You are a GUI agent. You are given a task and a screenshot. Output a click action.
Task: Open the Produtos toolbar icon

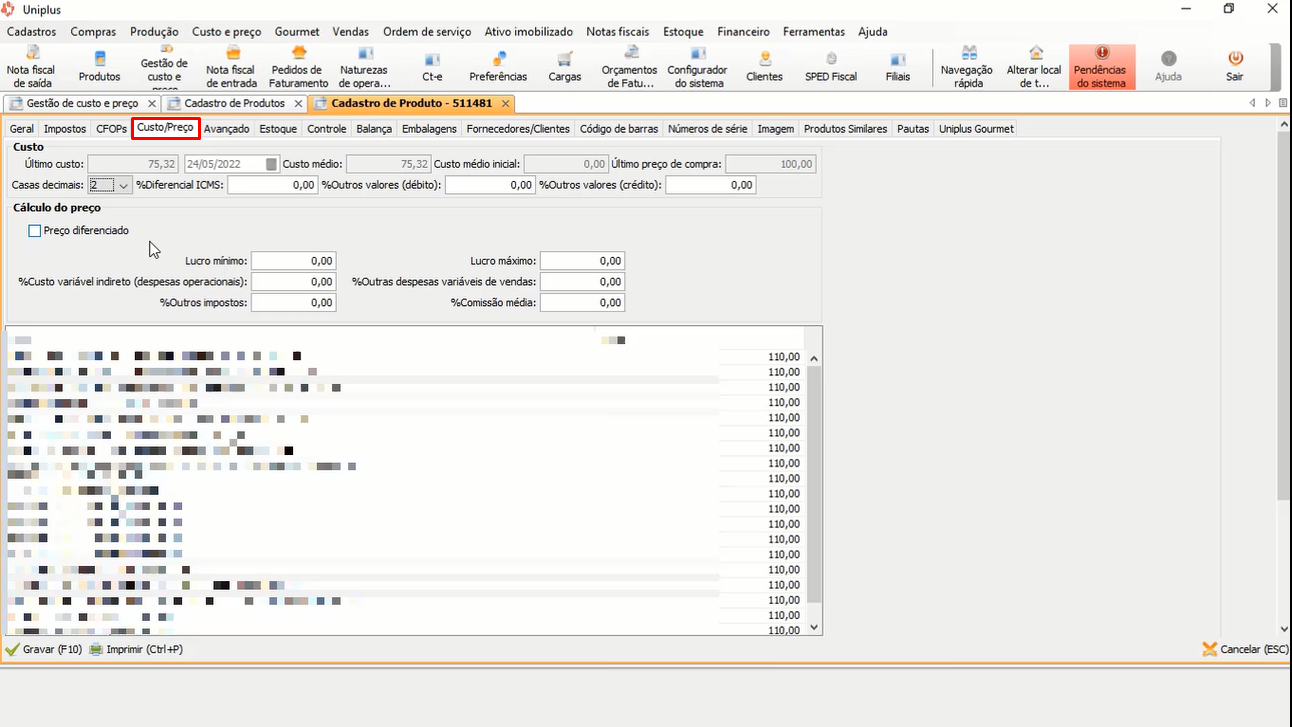point(99,66)
